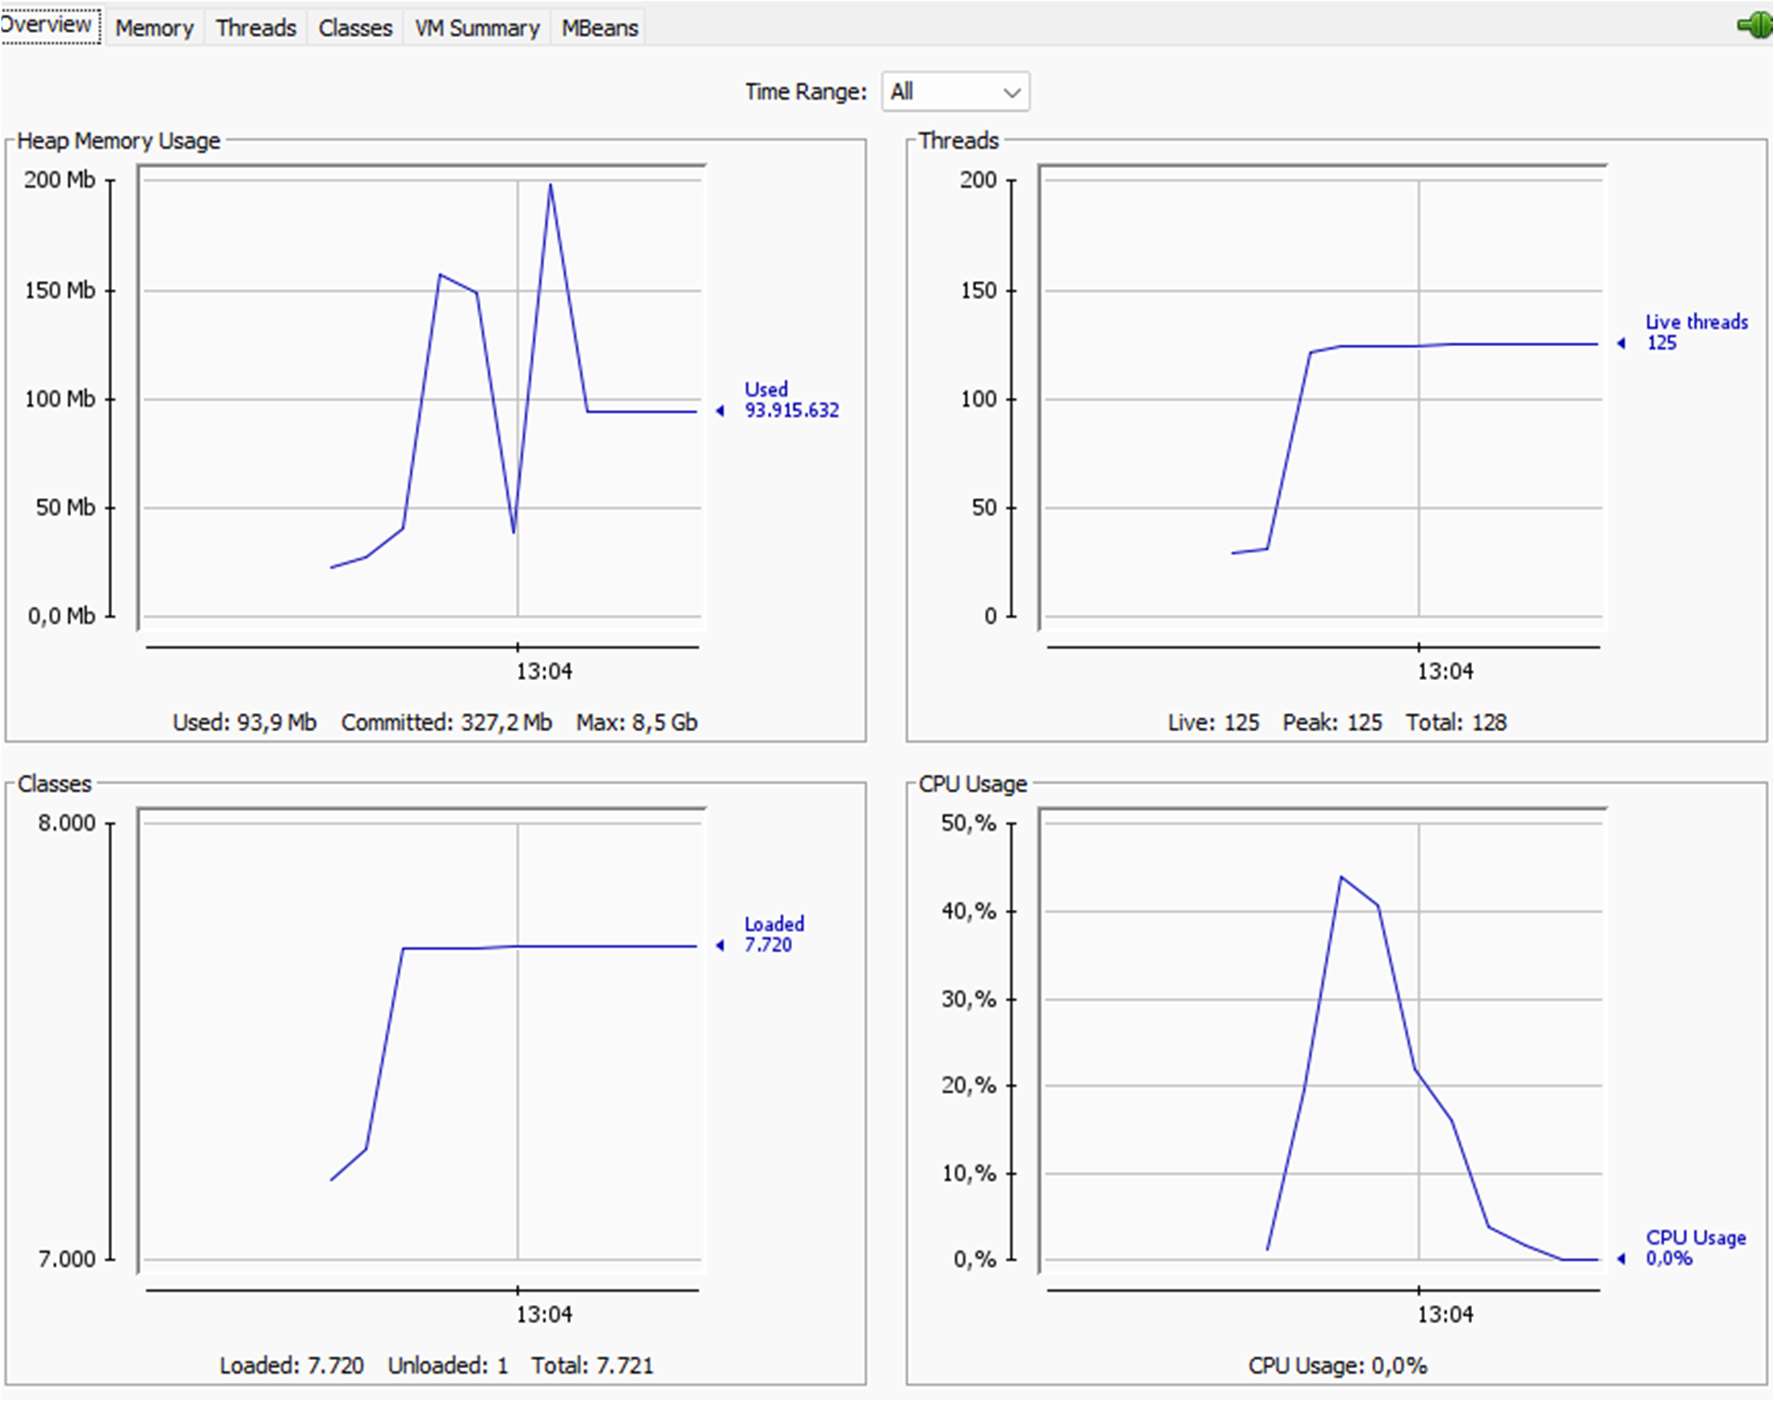Click the 200 Mb axis label

[60, 180]
